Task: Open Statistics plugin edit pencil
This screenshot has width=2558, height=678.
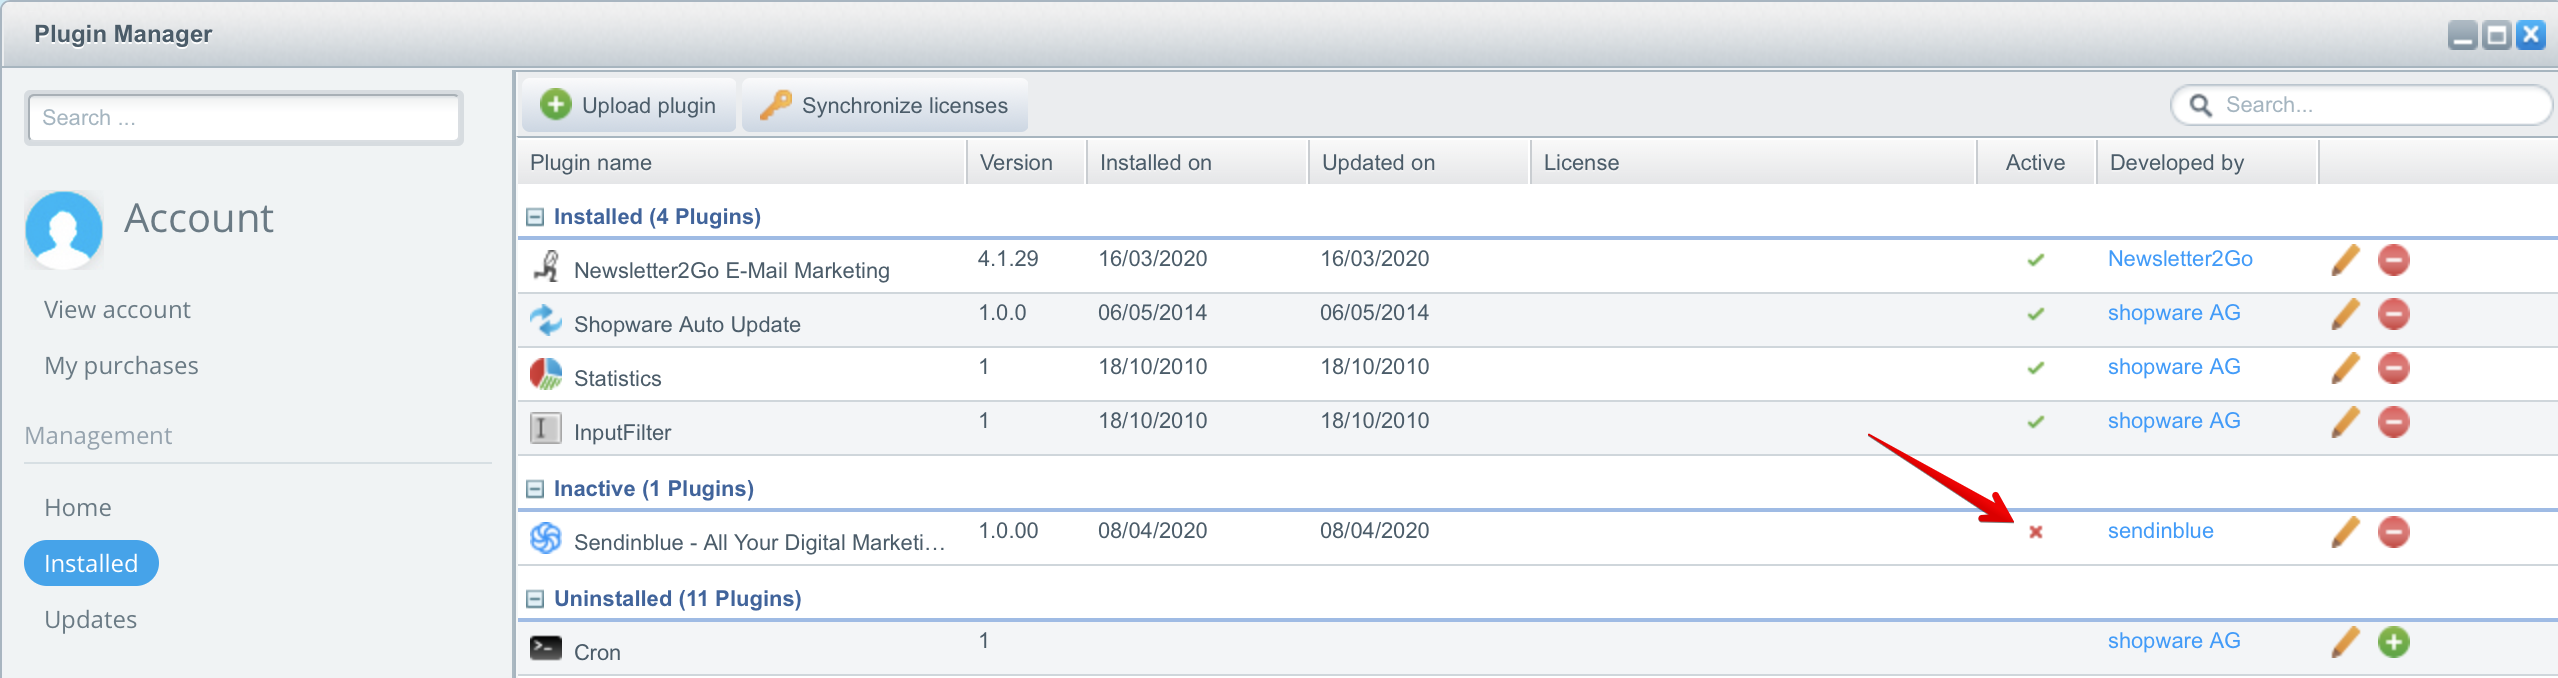Action: pyautogui.click(x=2345, y=368)
